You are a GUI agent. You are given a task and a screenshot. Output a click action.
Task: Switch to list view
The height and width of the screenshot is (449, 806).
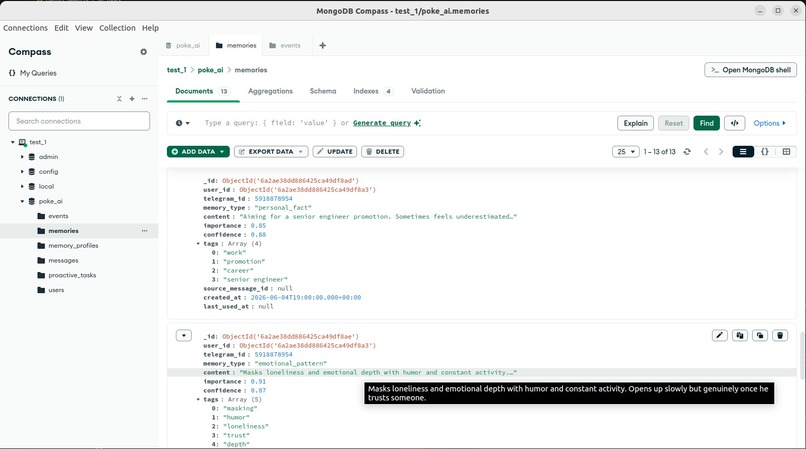click(x=743, y=152)
